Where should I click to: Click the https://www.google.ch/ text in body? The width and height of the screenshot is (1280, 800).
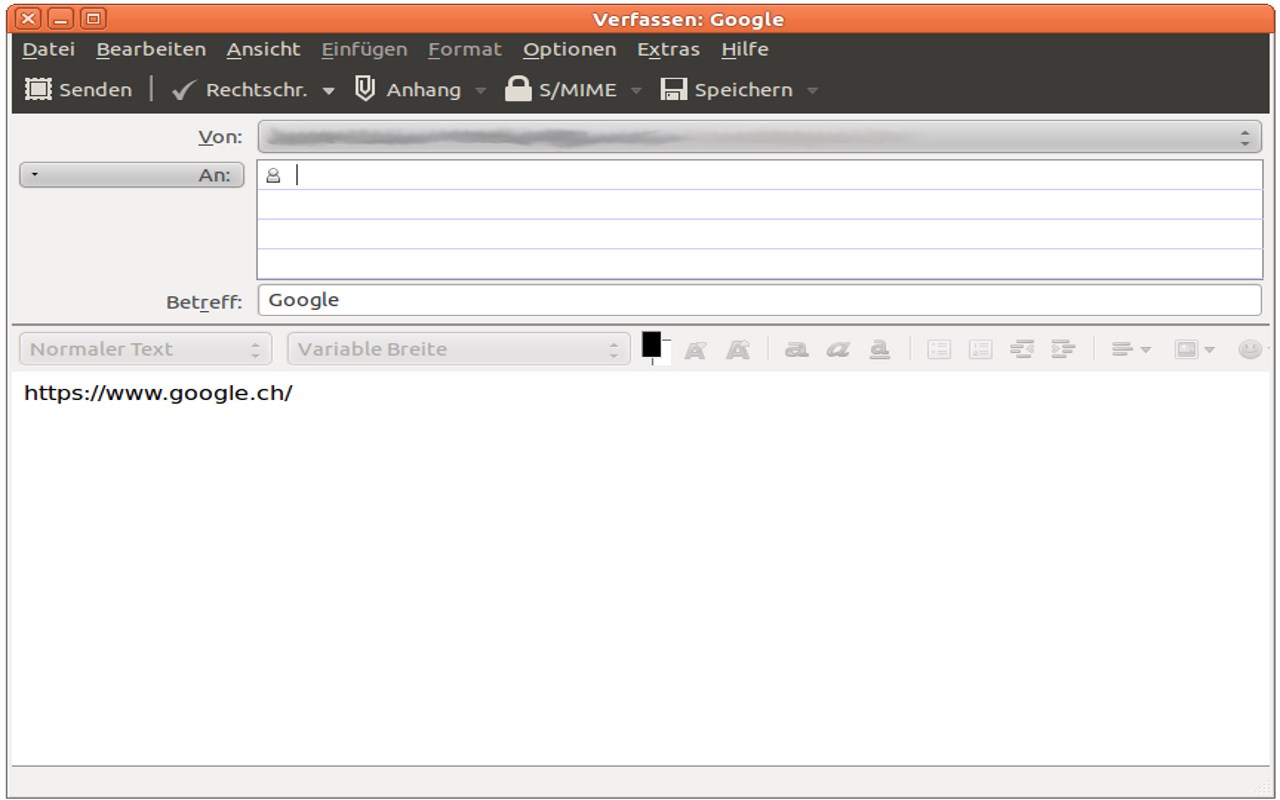[158, 393]
